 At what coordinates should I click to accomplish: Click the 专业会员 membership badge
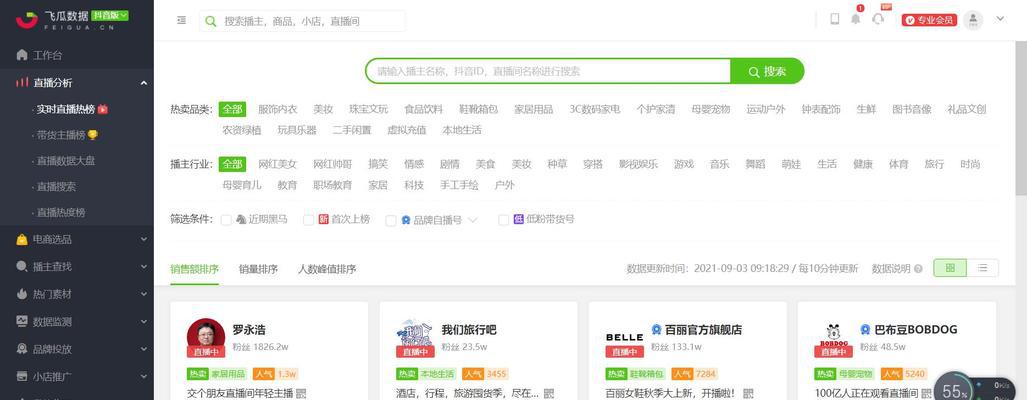(929, 20)
